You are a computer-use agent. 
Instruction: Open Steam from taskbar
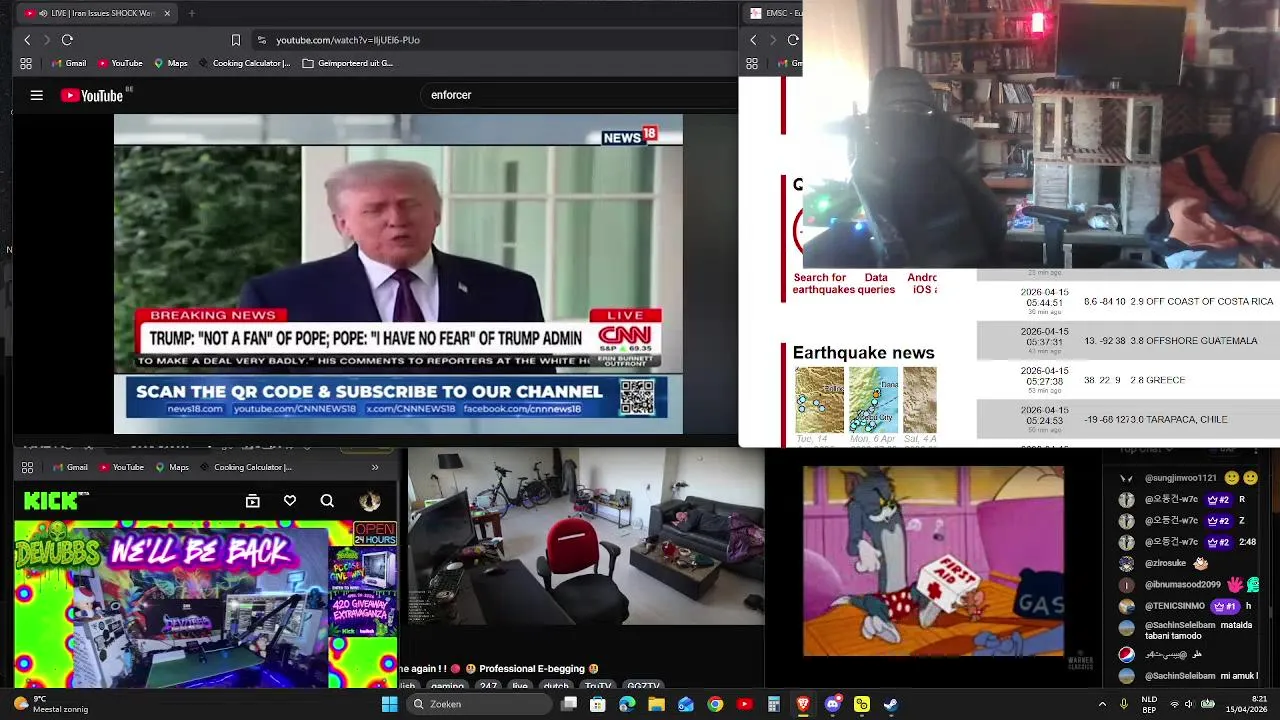pyautogui.click(x=891, y=704)
